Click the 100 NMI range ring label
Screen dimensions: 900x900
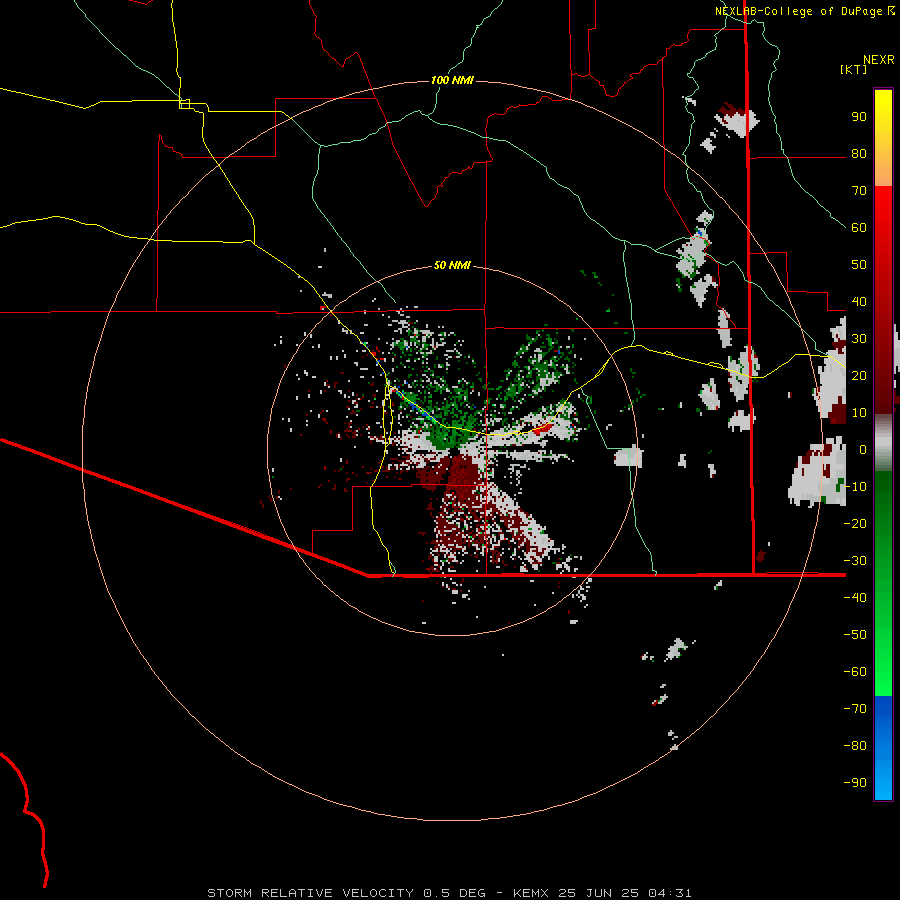coord(452,80)
